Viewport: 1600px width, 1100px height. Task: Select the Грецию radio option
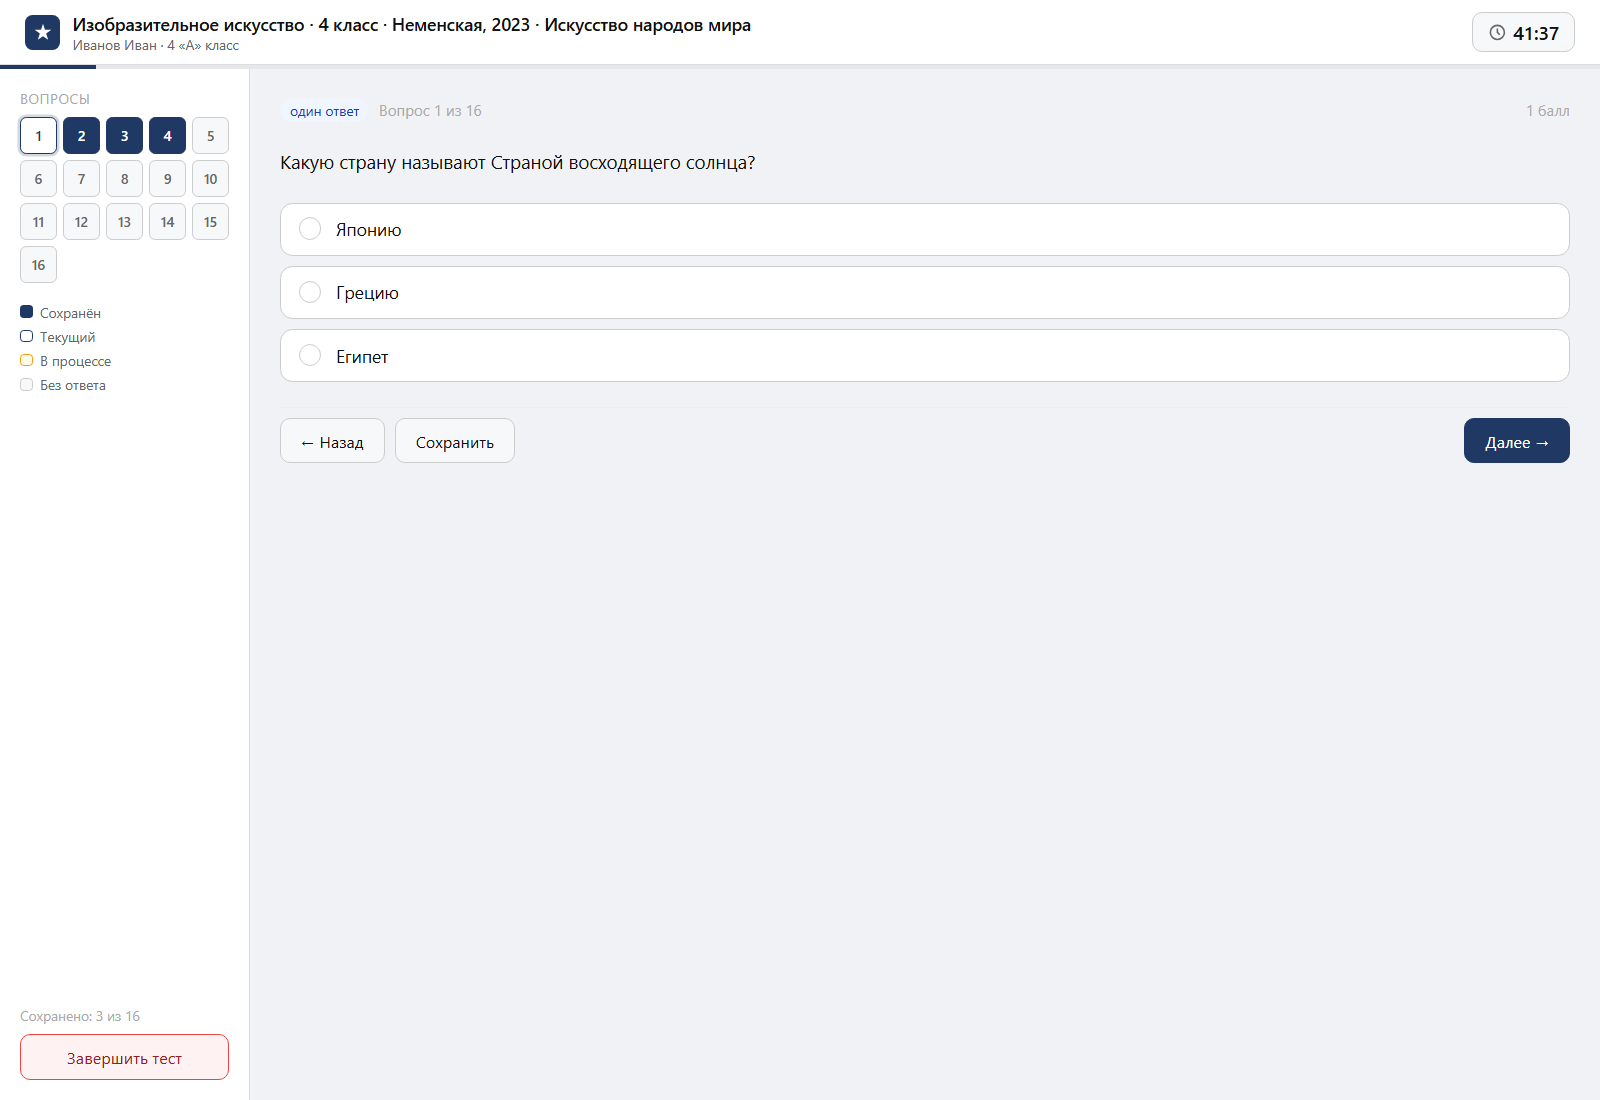point(310,292)
